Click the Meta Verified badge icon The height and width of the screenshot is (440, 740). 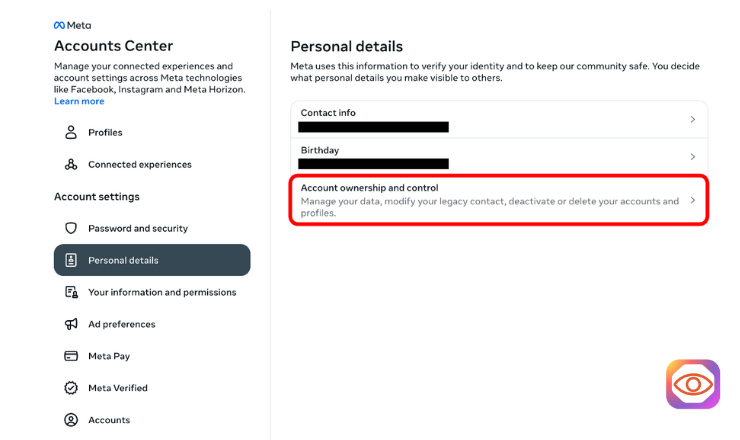click(x=71, y=388)
